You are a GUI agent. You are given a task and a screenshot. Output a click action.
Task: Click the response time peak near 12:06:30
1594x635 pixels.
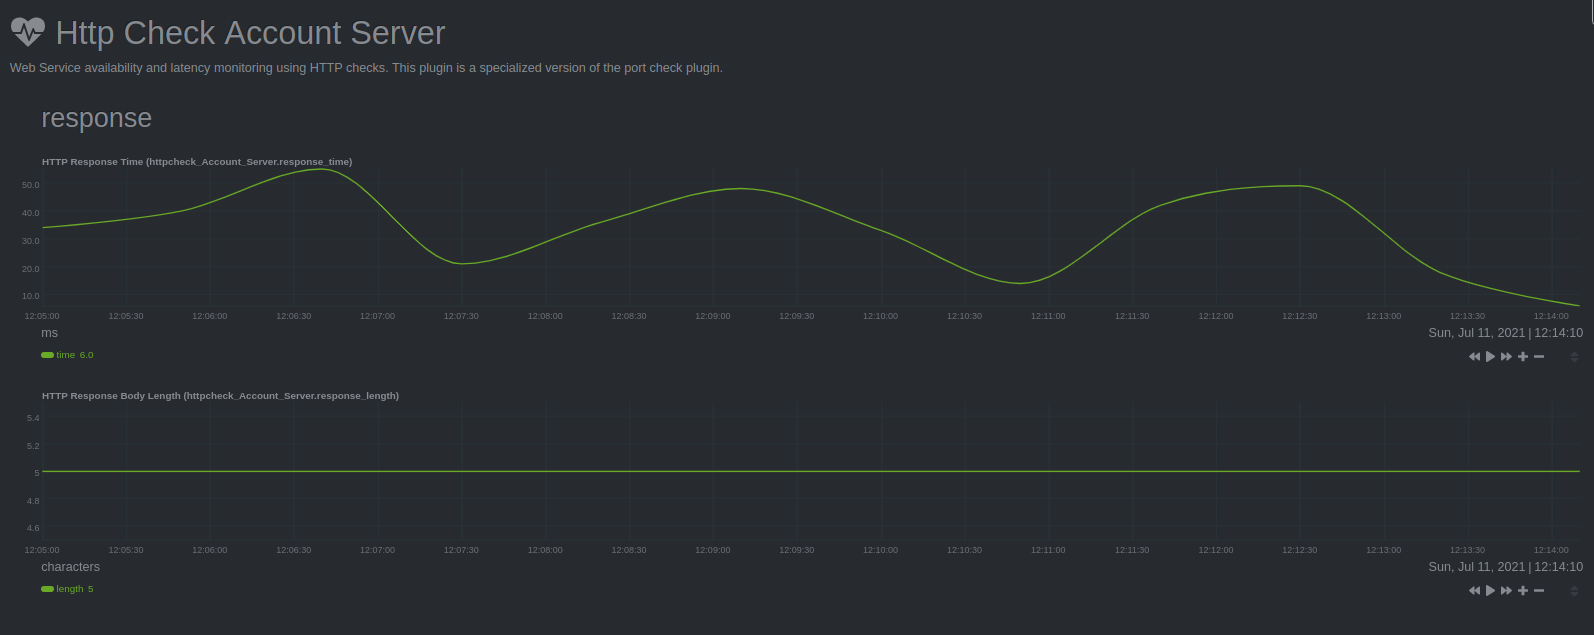pyautogui.click(x=320, y=169)
